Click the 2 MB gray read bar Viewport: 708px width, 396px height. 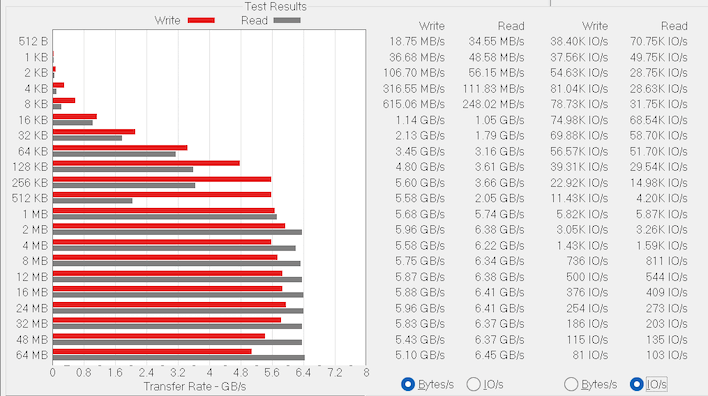pyautogui.click(x=177, y=232)
